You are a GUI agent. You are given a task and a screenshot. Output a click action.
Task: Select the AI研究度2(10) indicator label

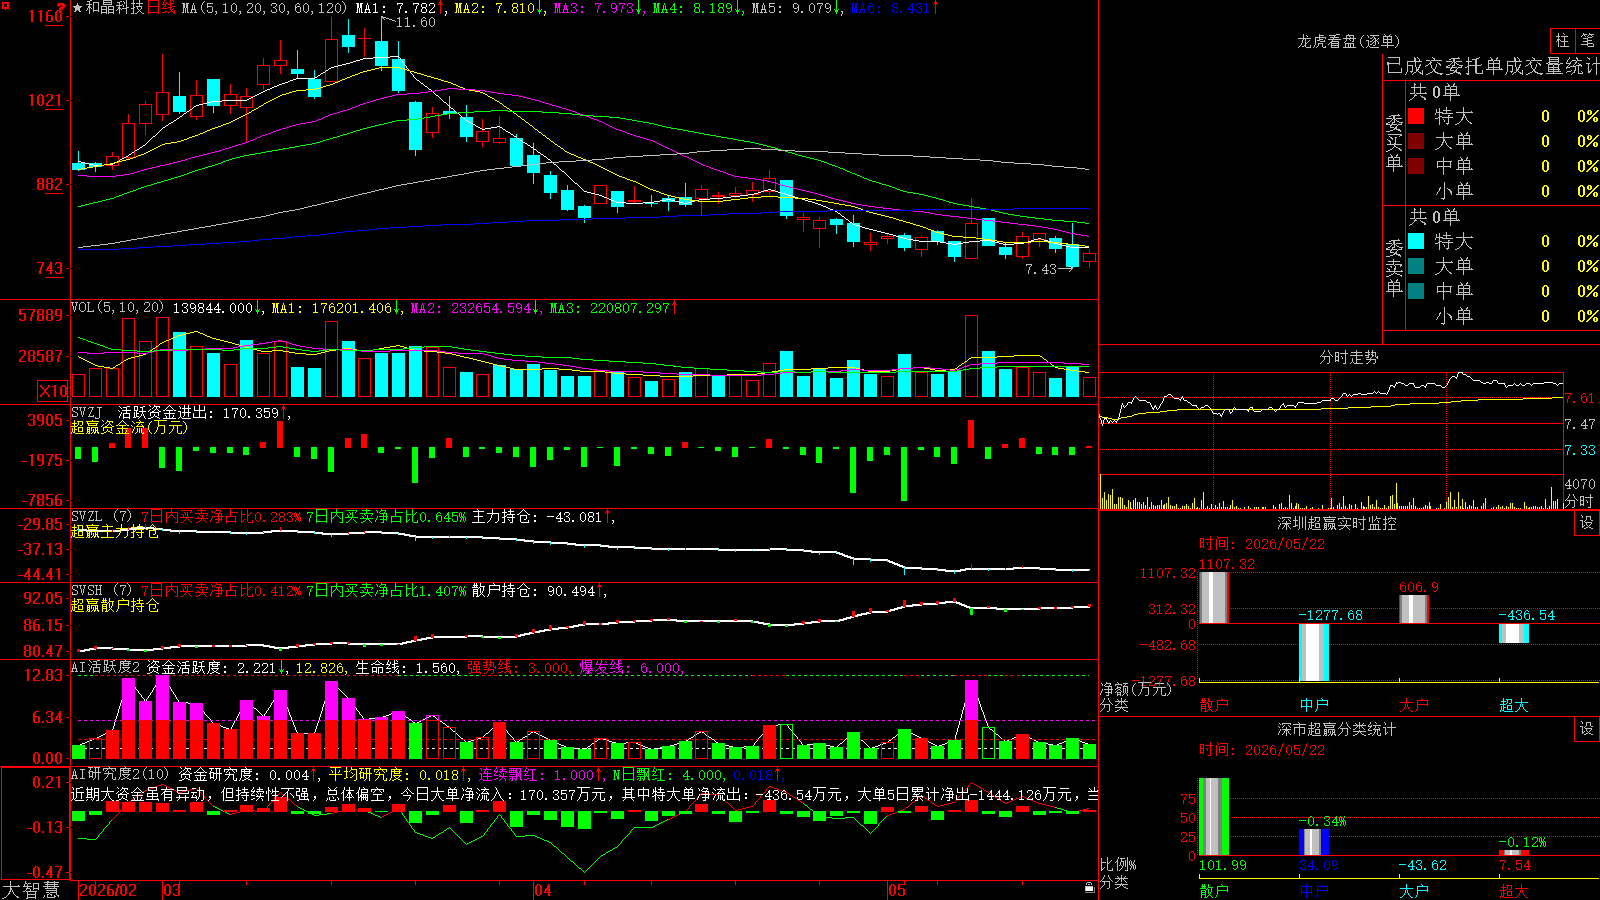[x=121, y=774]
